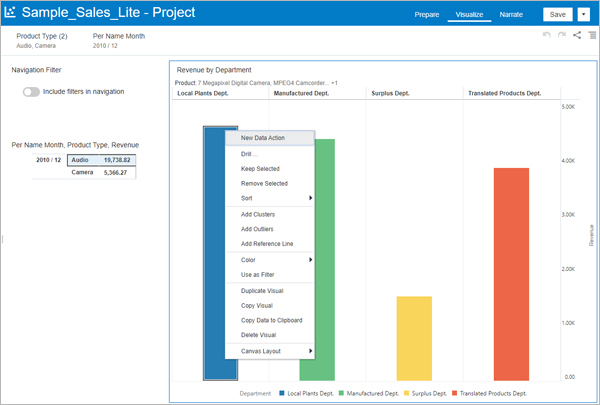Select the yellow Surplus Dept. bar
Image resolution: width=600 pixels, height=405 pixels.
pos(414,338)
